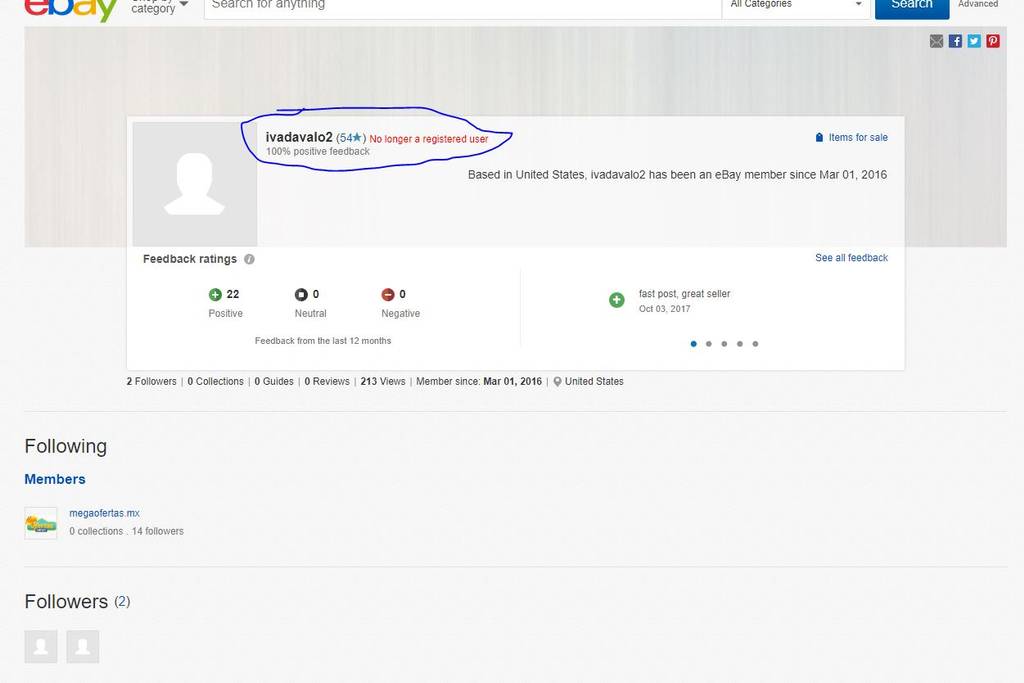Click the plus icon beside 'fast post, great seller'
Screen dimensions: 1024x683
[x=616, y=300]
